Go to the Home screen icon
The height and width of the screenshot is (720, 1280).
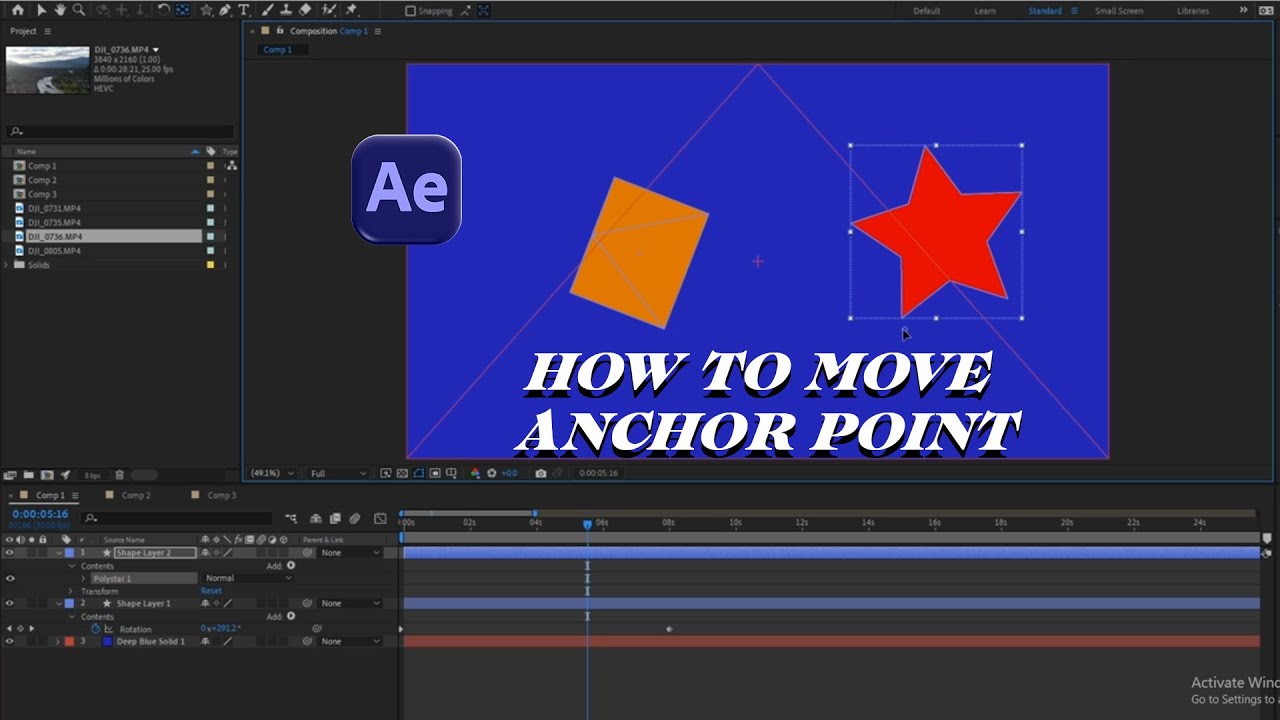pos(17,10)
